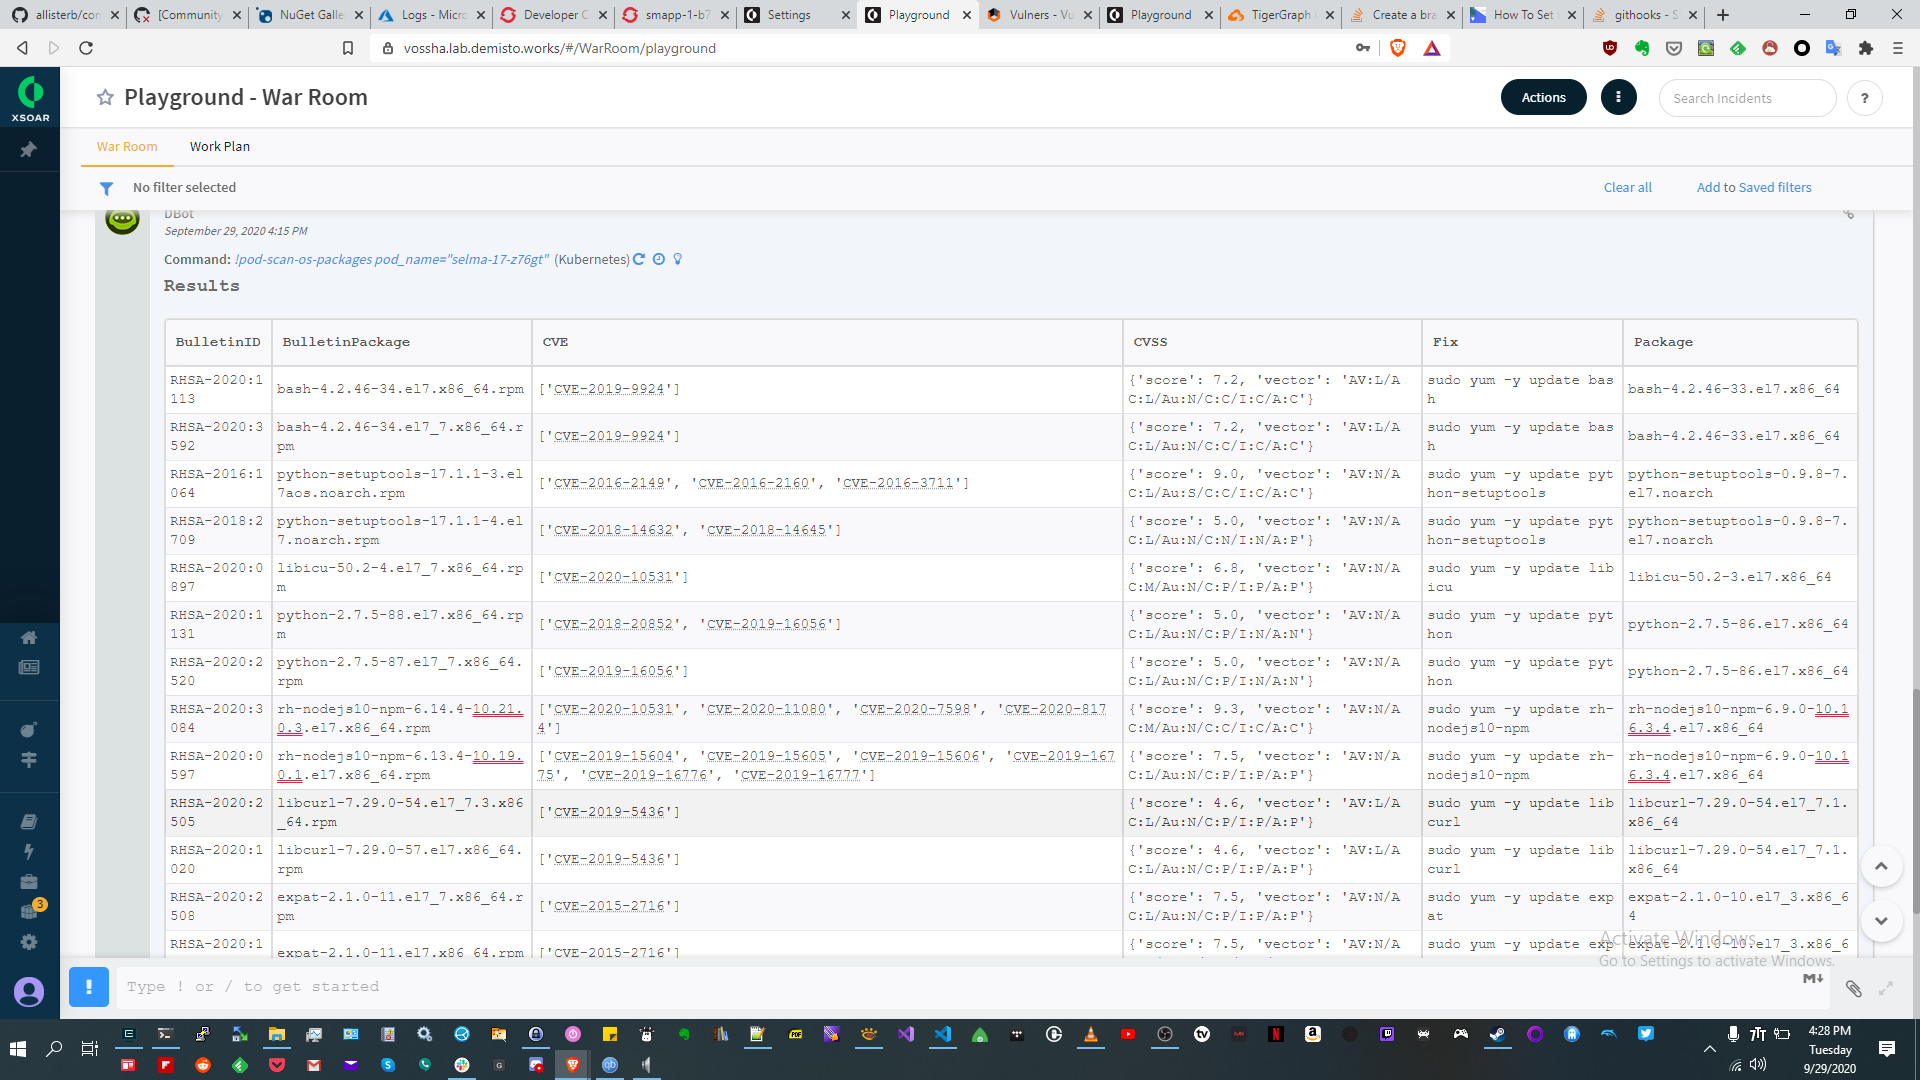The image size is (1920, 1080).
Task: Click the lightbulb icon next to the Kubernetes command
Action: click(678, 259)
